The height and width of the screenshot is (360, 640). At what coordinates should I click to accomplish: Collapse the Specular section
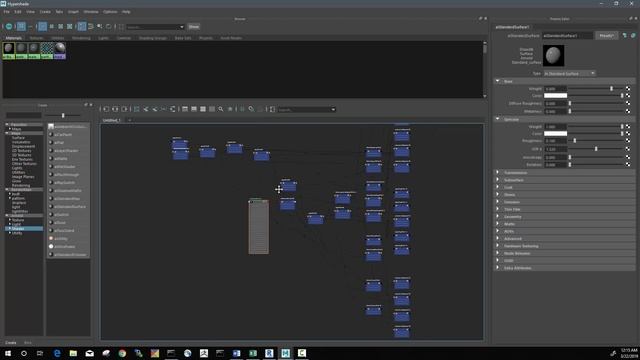(498, 119)
